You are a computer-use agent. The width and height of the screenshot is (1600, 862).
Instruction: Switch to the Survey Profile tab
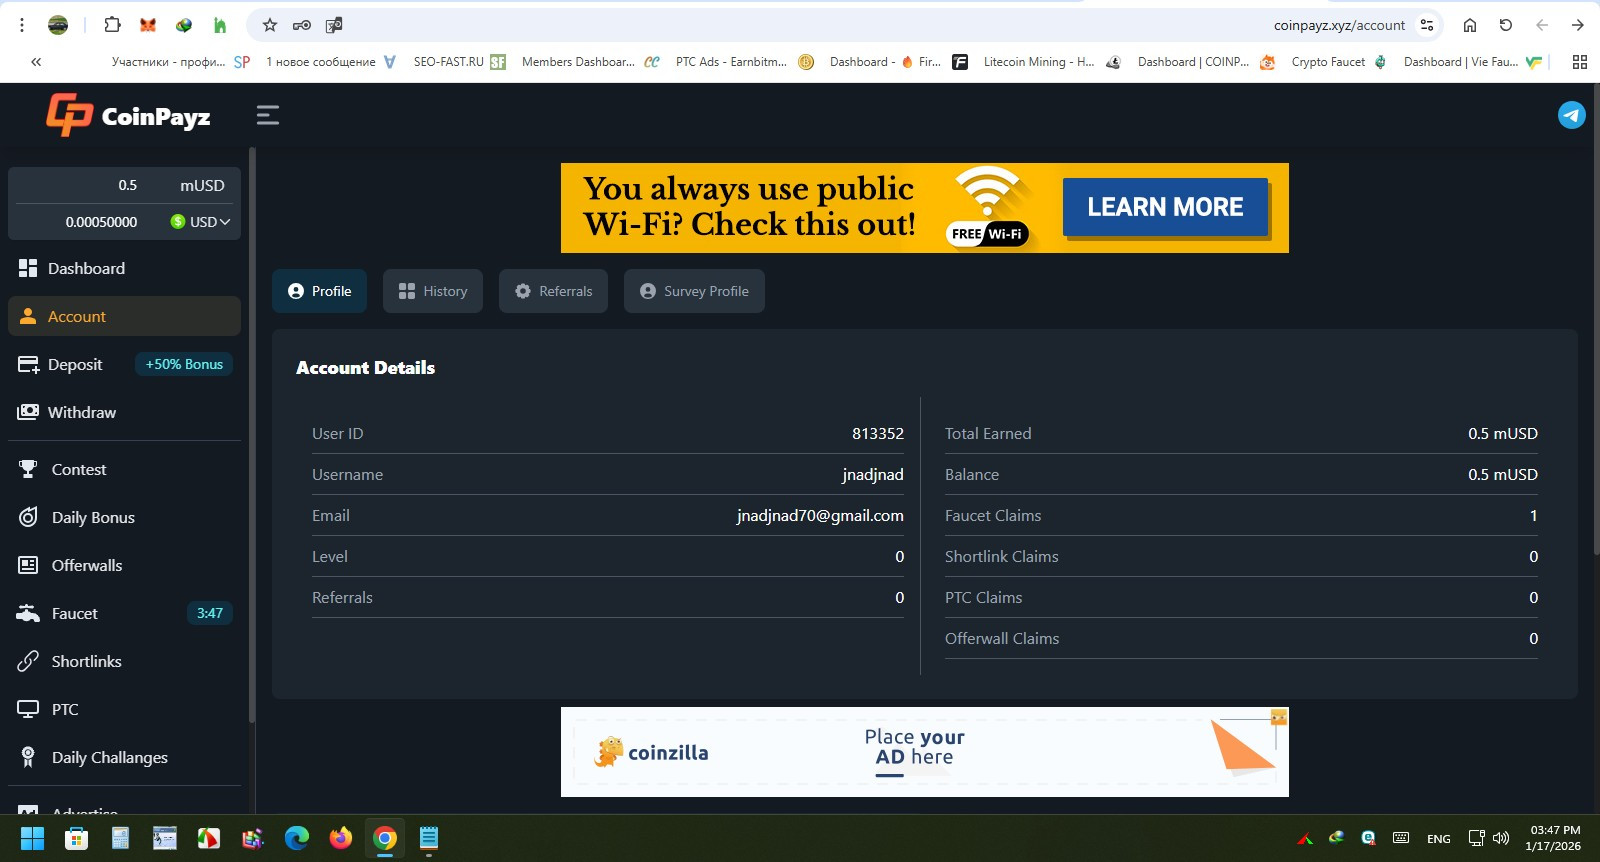point(694,291)
